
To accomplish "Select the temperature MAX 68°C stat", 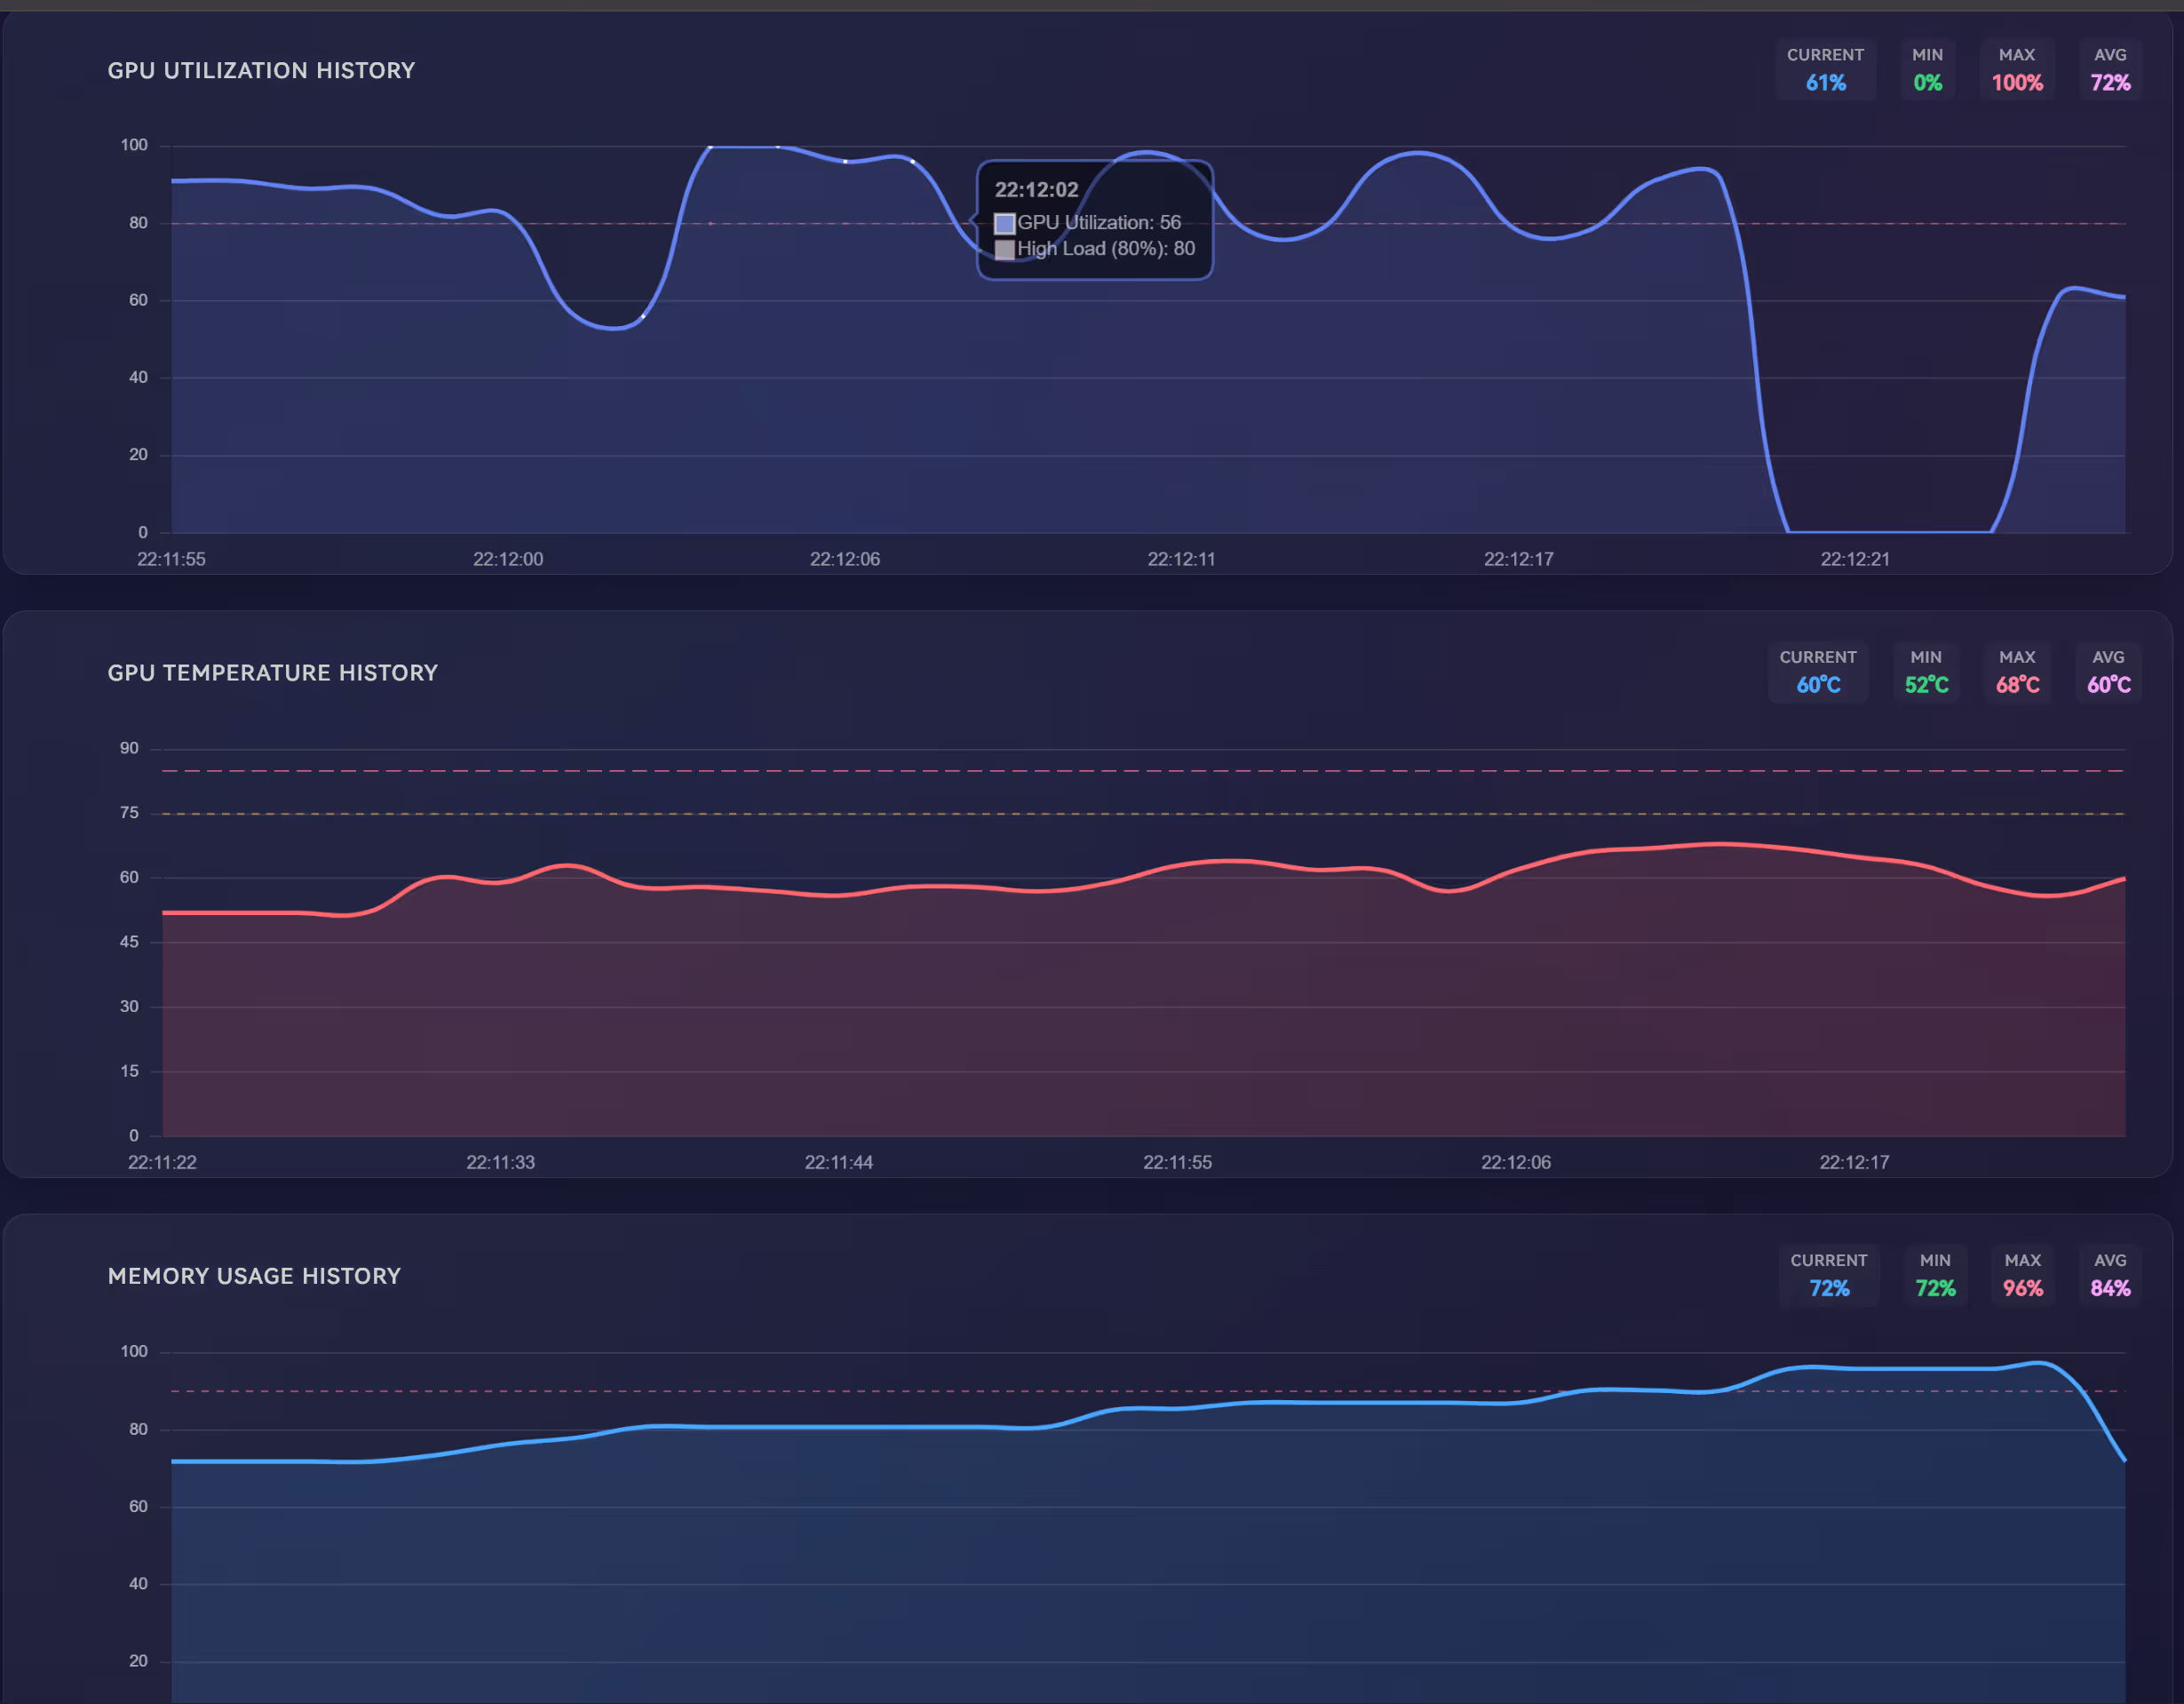I will [x=2016, y=672].
